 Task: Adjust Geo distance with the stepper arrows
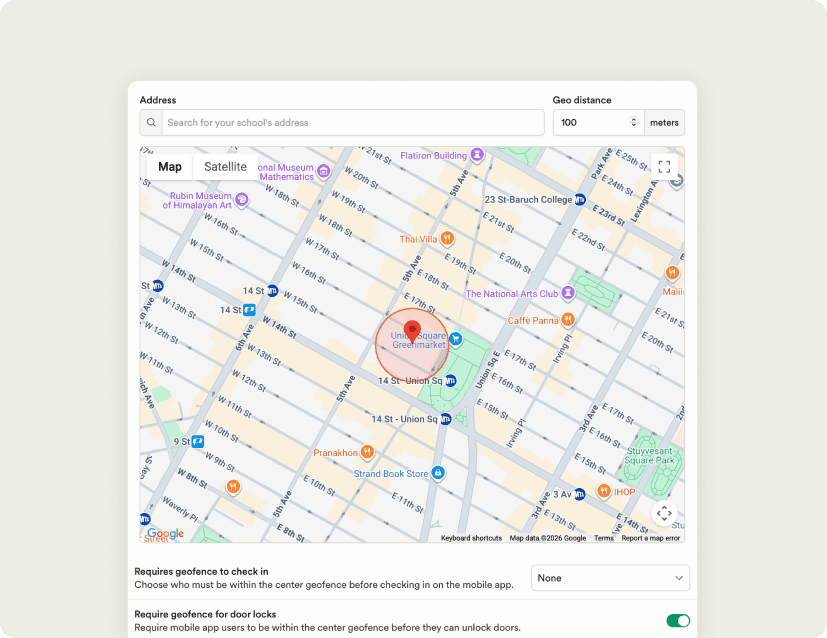tap(633, 122)
